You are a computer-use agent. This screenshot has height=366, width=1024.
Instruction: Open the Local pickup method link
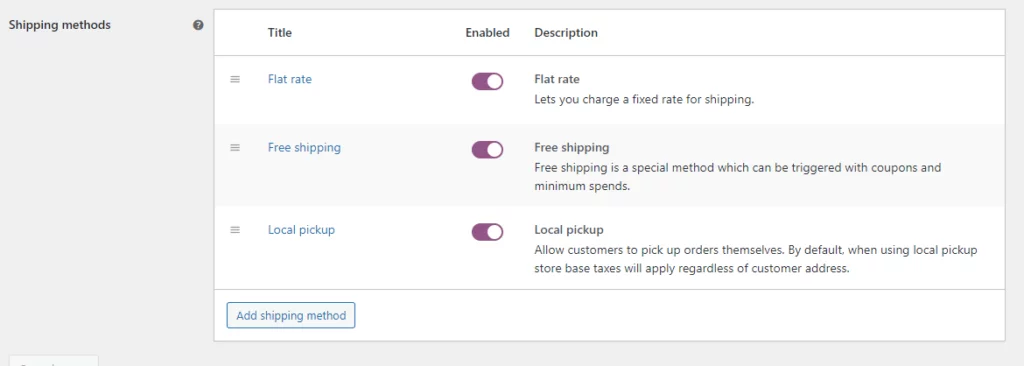tap(301, 230)
